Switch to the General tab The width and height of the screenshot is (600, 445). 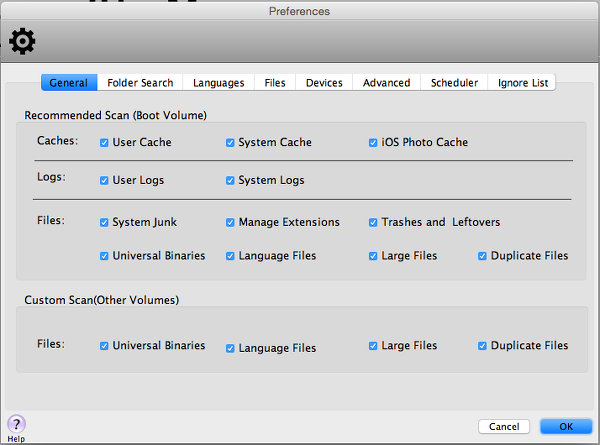click(69, 83)
